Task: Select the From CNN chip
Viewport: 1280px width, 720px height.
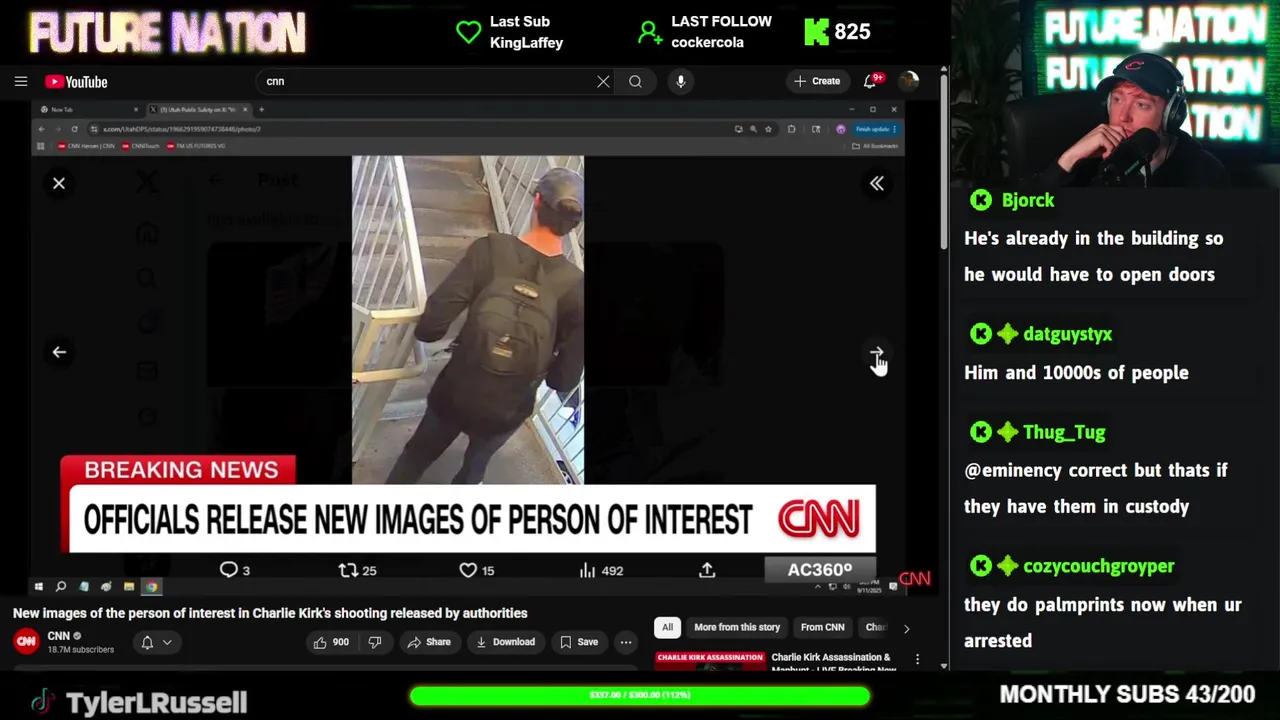Action: [822, 627]
